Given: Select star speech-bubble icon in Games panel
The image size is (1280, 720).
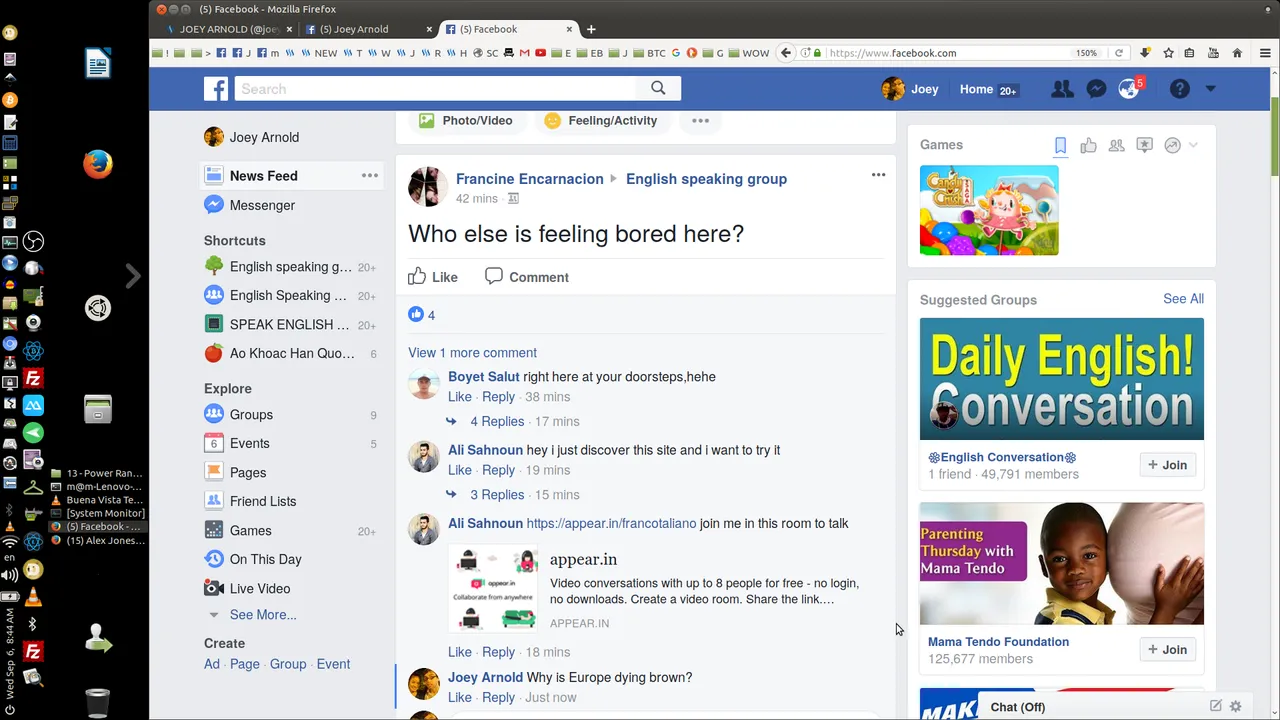Looking at the screenshot, I should 1144,146.
